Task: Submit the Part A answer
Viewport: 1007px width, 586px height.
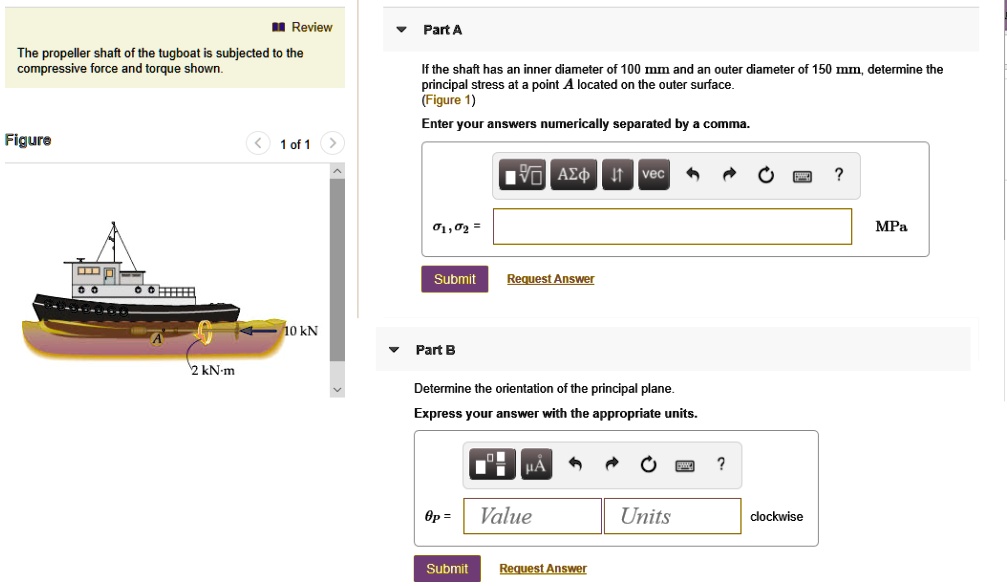Action: coord(454,279)
